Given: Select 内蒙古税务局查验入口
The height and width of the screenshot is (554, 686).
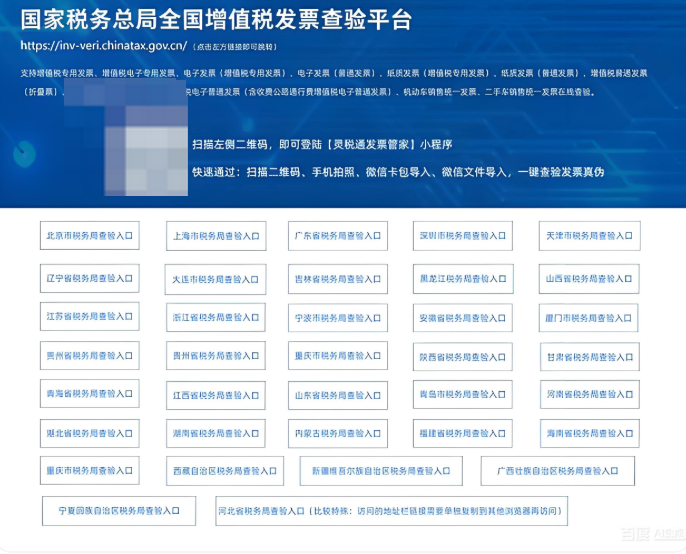Looking at the screenshot, I should click(x=338, y=434).
